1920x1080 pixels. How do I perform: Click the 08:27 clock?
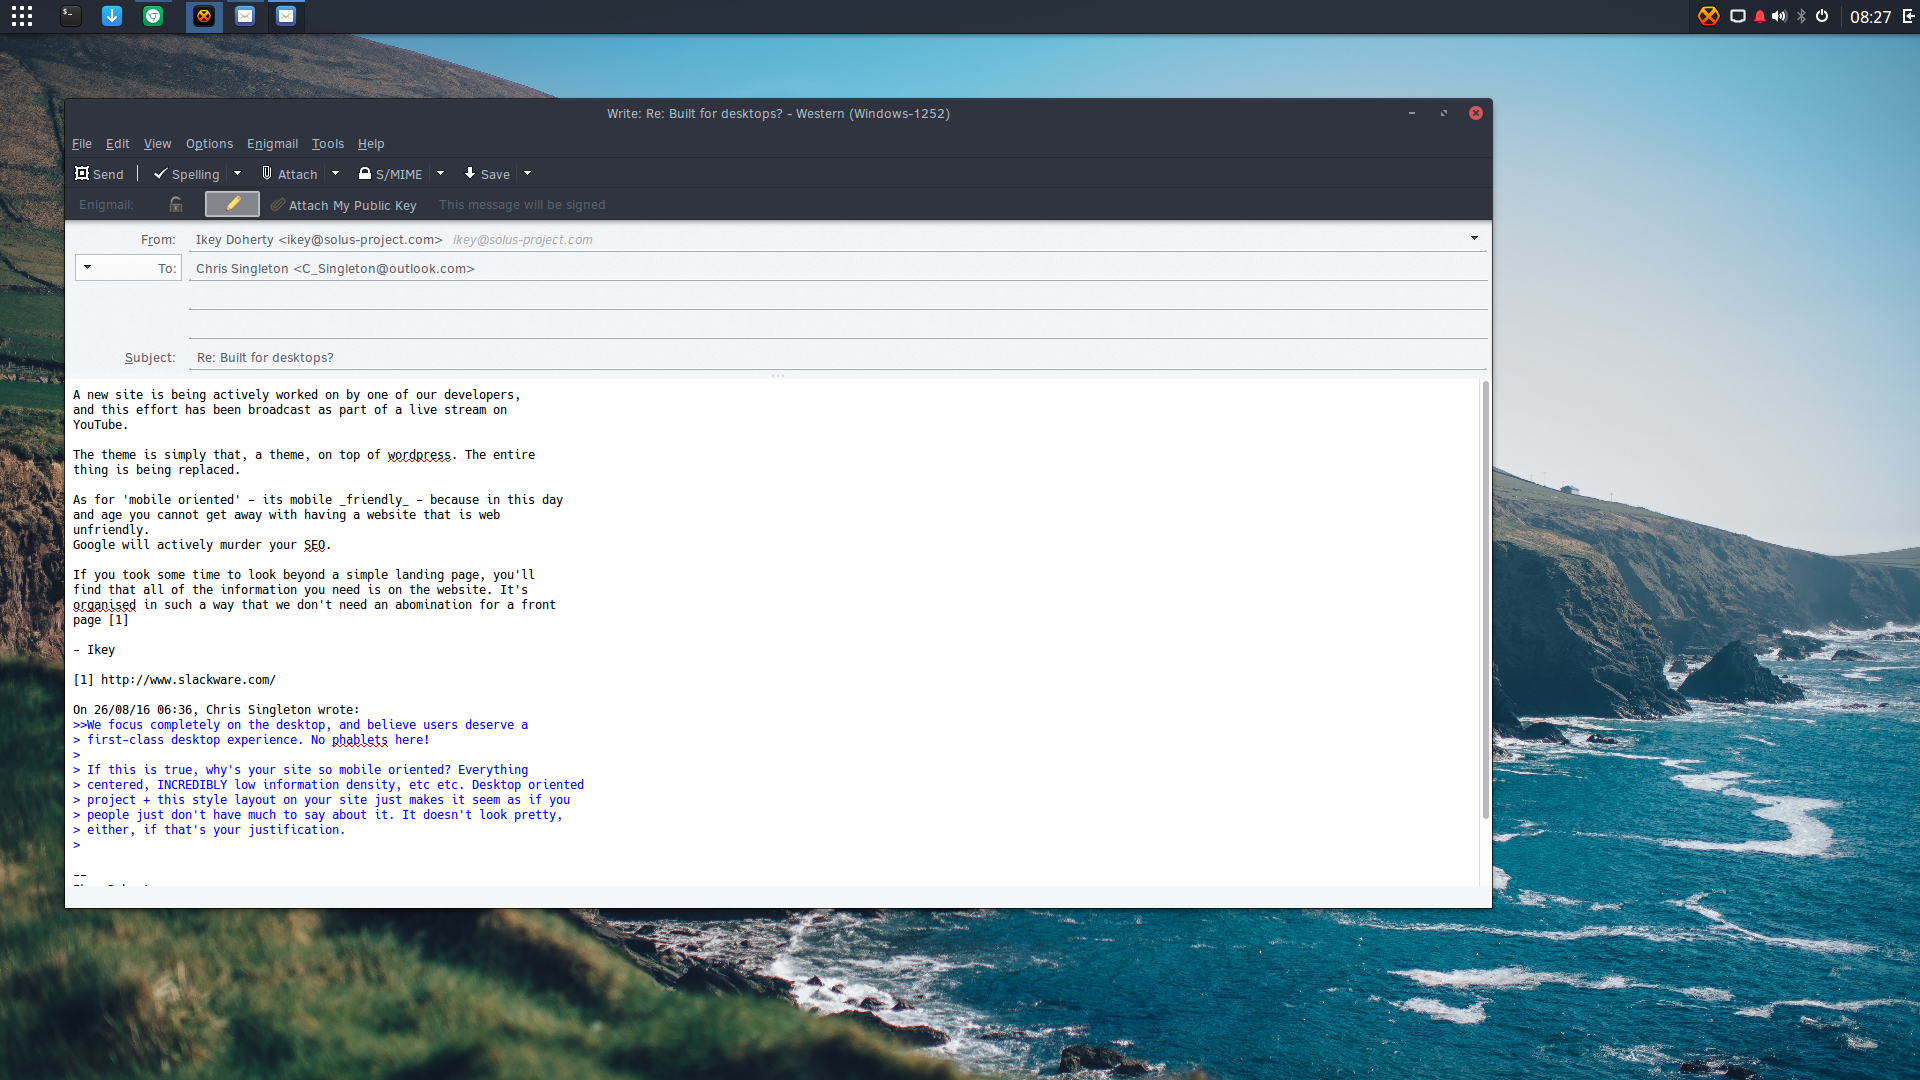[x=1870, y=17]
